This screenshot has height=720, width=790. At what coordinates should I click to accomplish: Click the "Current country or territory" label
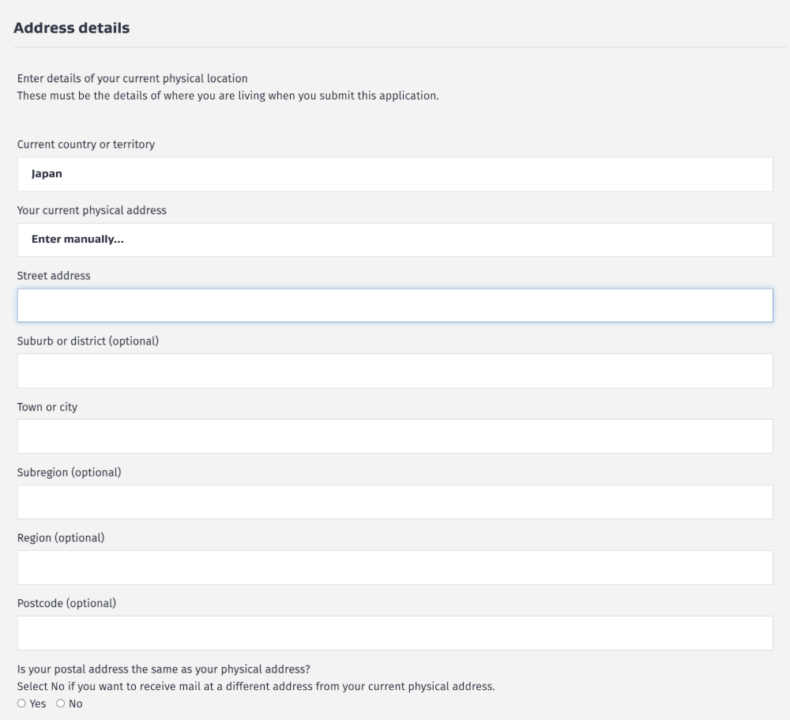pos(86,144)
